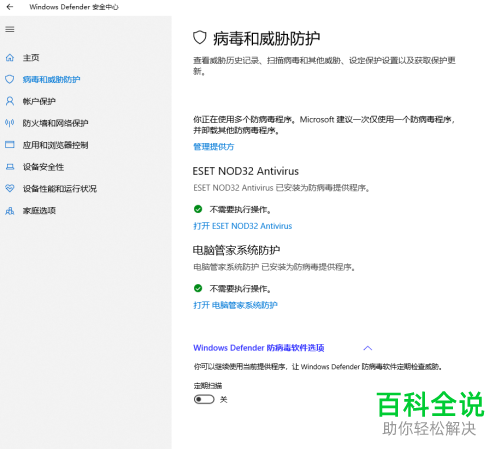Click the person icon for account protection
Viewport: 500px width, 449px height.
[x=10, y=101]
